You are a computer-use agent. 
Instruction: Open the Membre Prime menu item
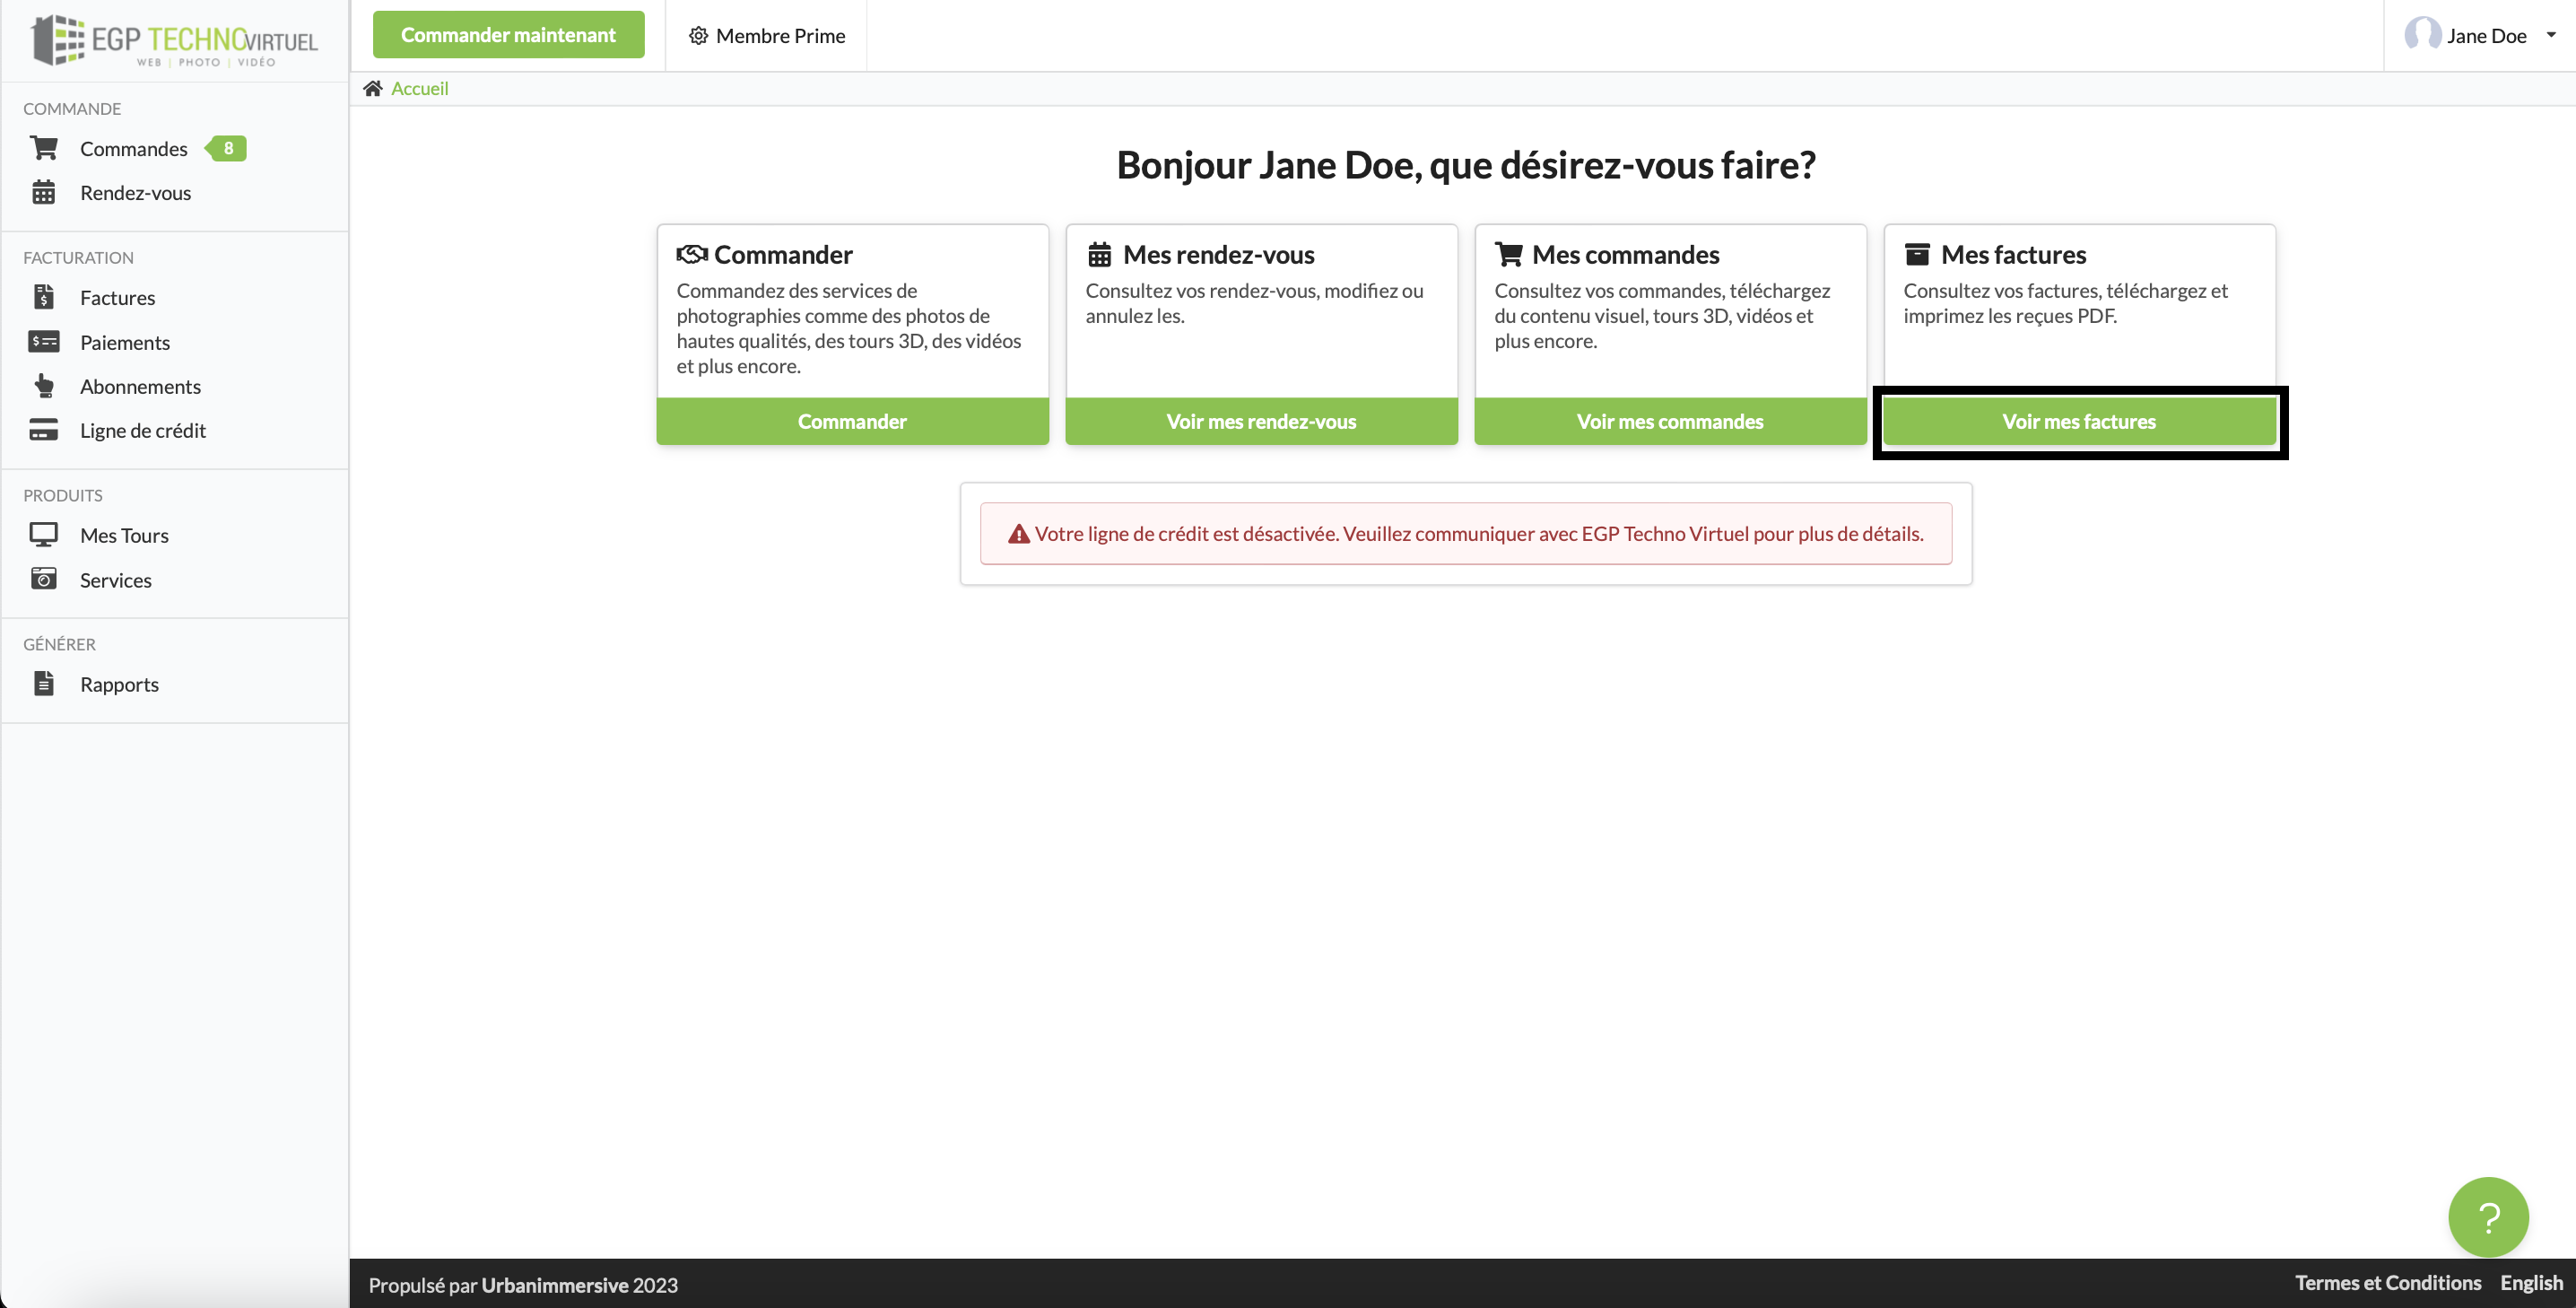[x=767, y=35]
